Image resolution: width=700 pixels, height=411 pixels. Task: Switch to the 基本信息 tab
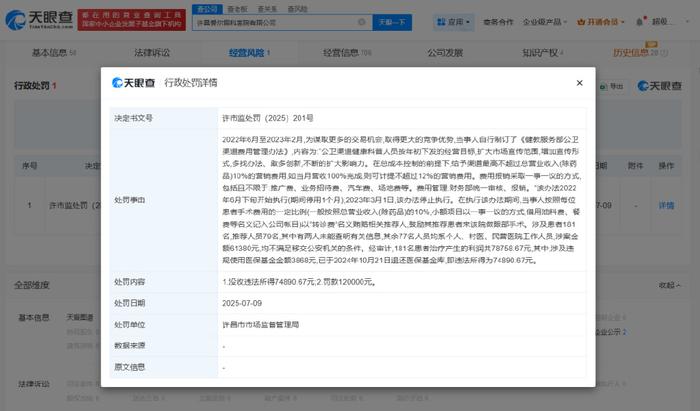click(54, 53)
